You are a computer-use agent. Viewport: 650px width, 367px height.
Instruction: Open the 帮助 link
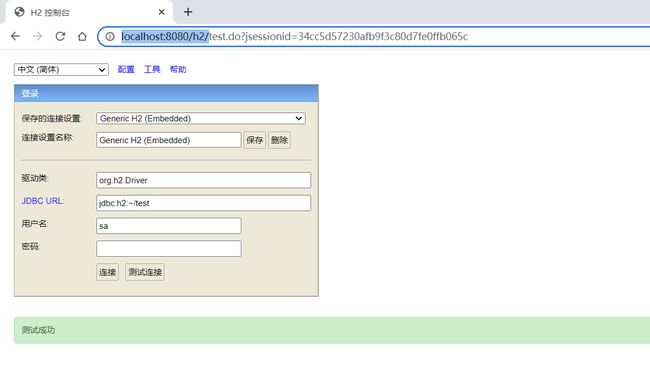pyautogui.click(x=178, y=69)
